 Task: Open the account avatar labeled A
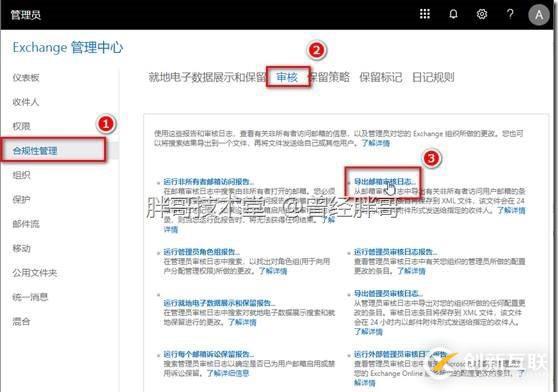point(538,15)
